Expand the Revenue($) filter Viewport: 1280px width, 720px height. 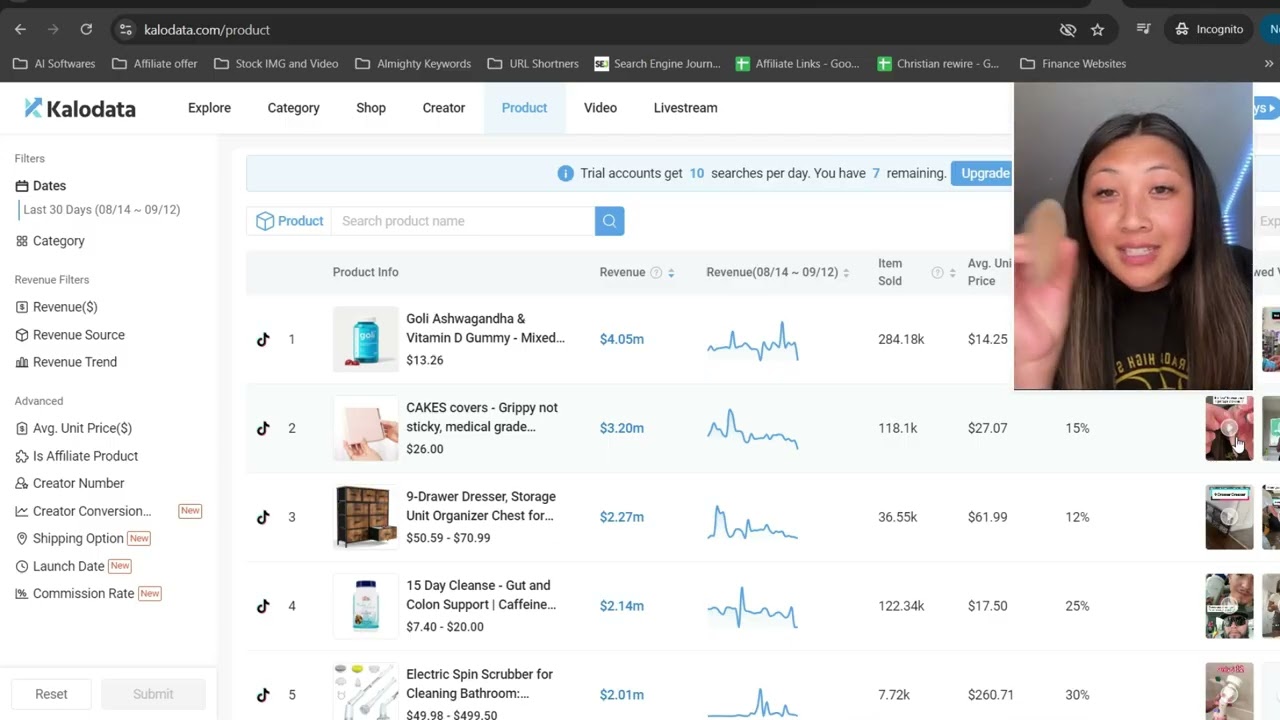(x=57, y=307)
